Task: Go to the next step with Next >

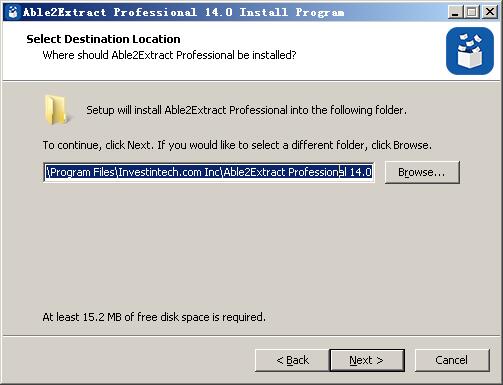Action: tap(367, 360)
